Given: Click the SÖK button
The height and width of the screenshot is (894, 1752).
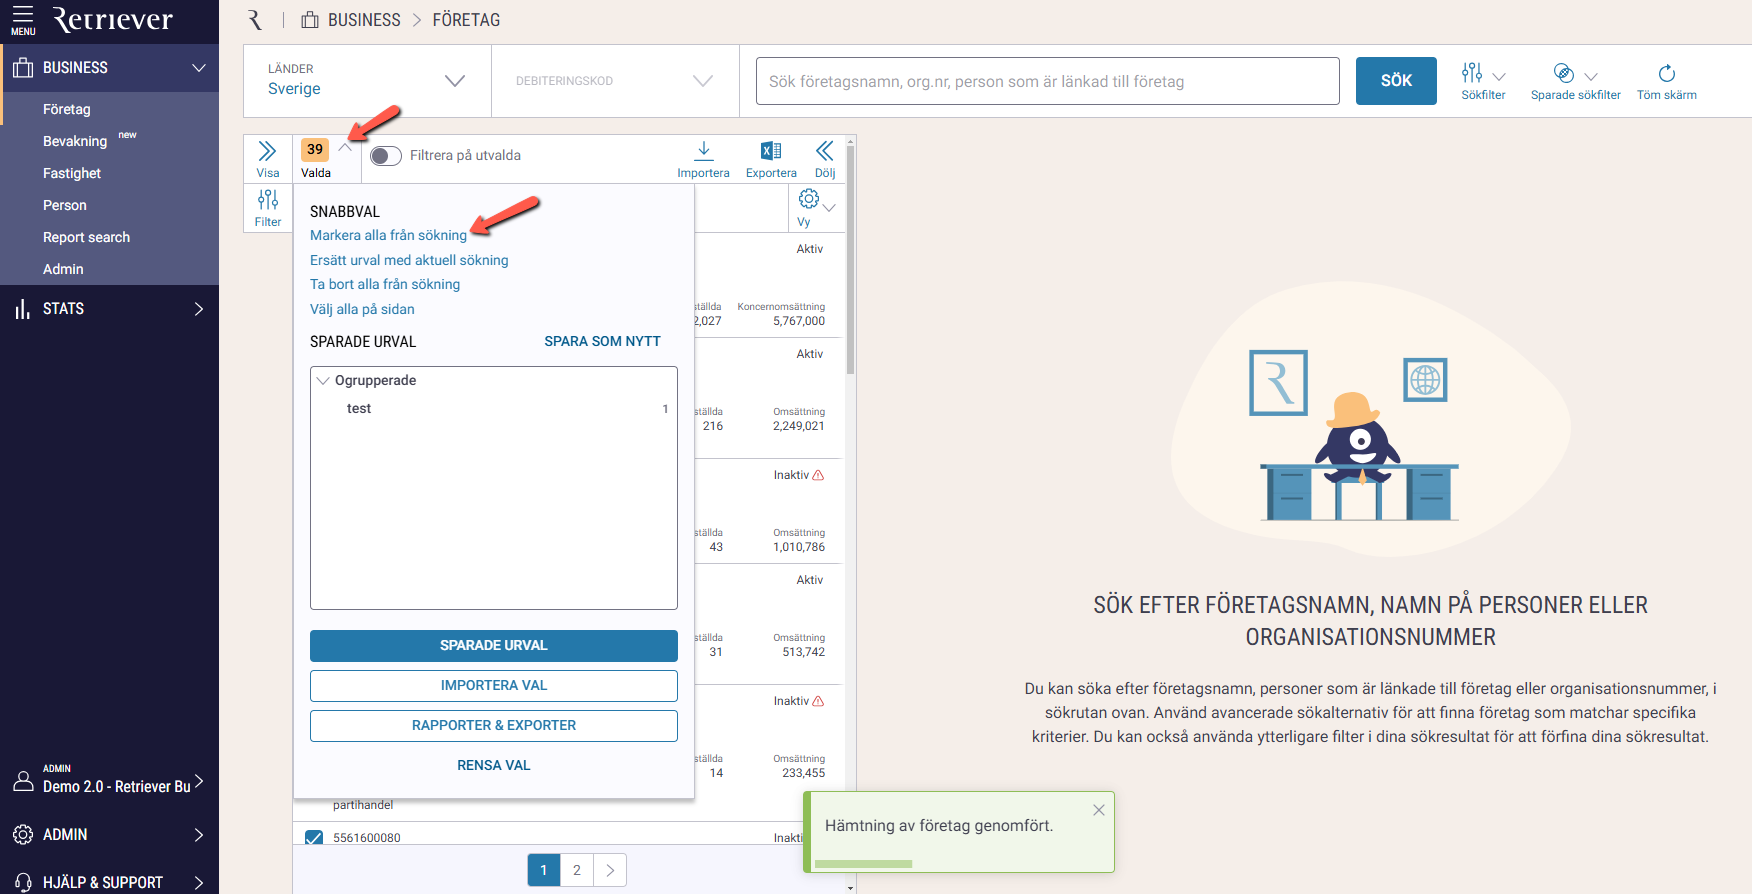Looking at the screenshot, I should tap(1396, 81).
